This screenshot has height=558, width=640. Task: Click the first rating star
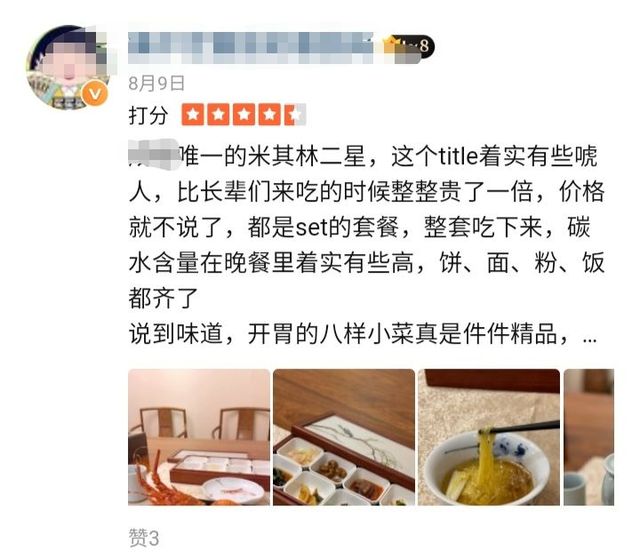pos(193,115)
